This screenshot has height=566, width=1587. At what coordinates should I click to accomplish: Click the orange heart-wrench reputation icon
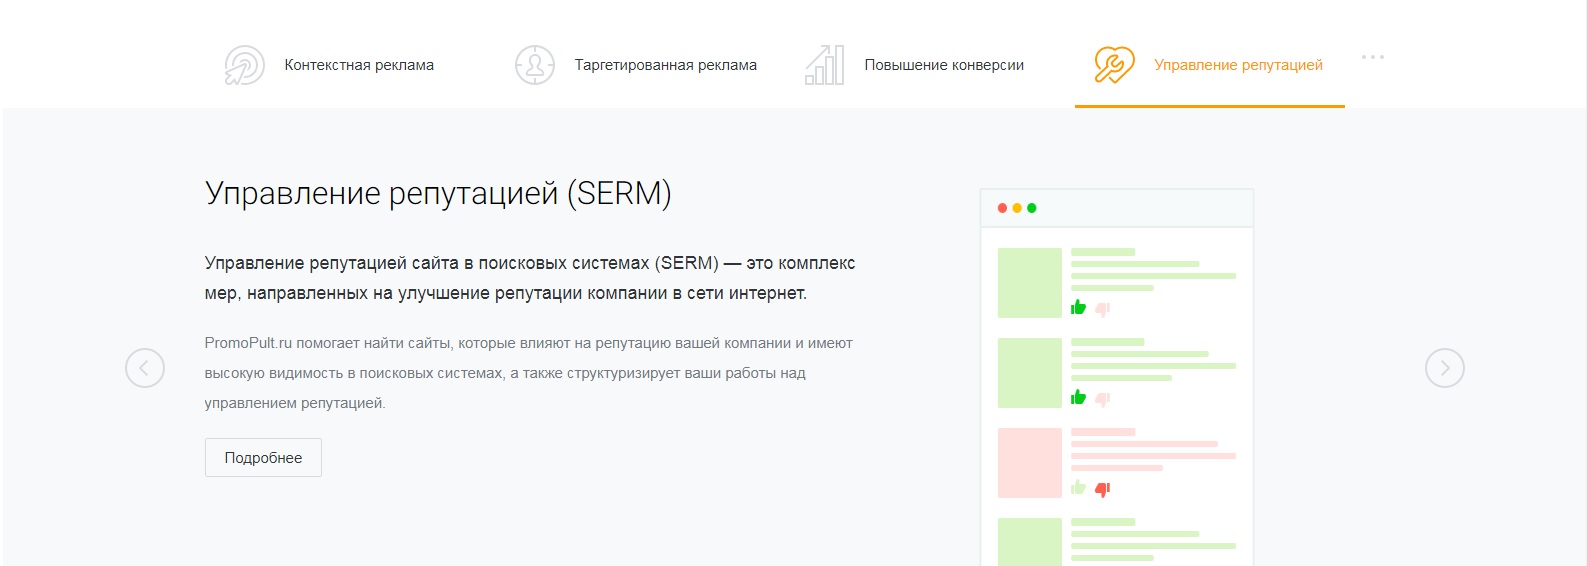[1114, 65]
